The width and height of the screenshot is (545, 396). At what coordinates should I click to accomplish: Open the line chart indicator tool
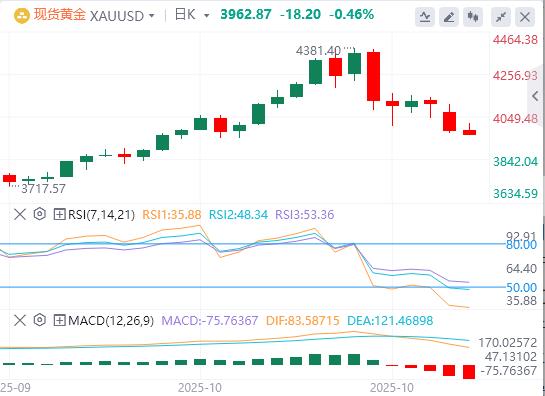point(425,17)
